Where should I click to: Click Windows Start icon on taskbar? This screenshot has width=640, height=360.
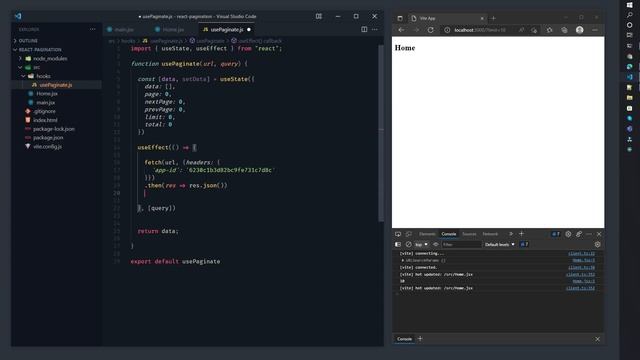point(629,4)
